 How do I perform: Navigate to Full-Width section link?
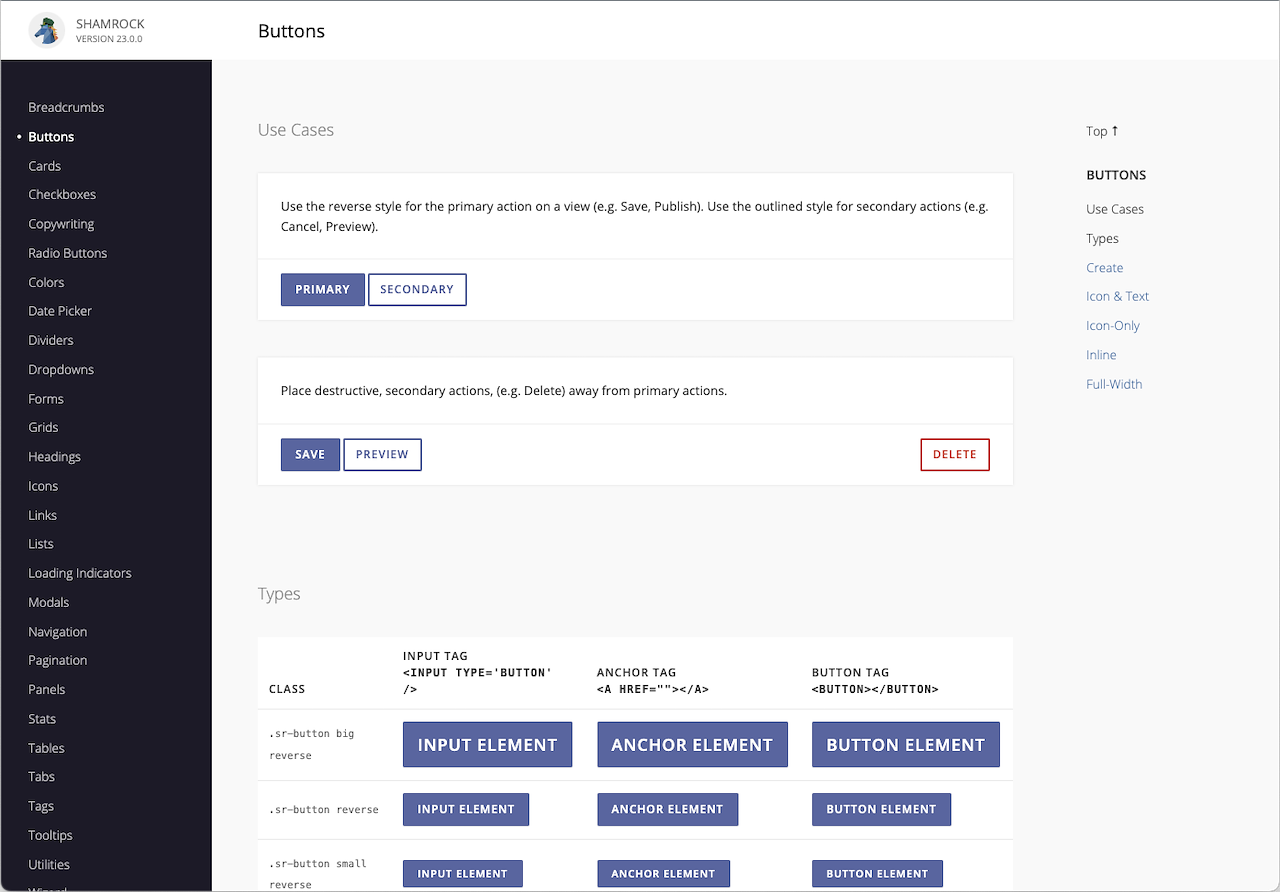(x=1114, y=384)
